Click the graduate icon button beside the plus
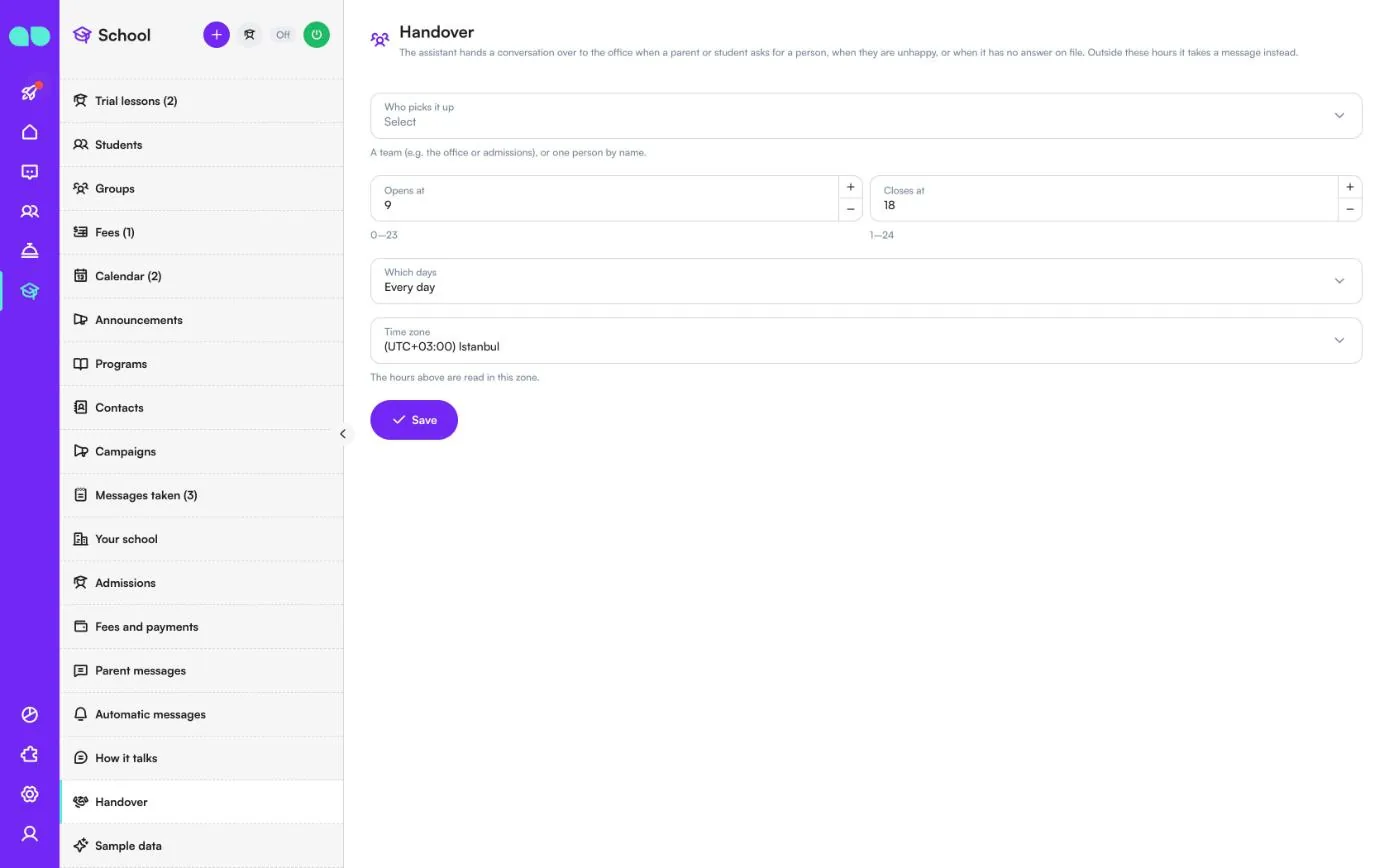Screen dimensions: 1389x868 [x=250, y=35]
